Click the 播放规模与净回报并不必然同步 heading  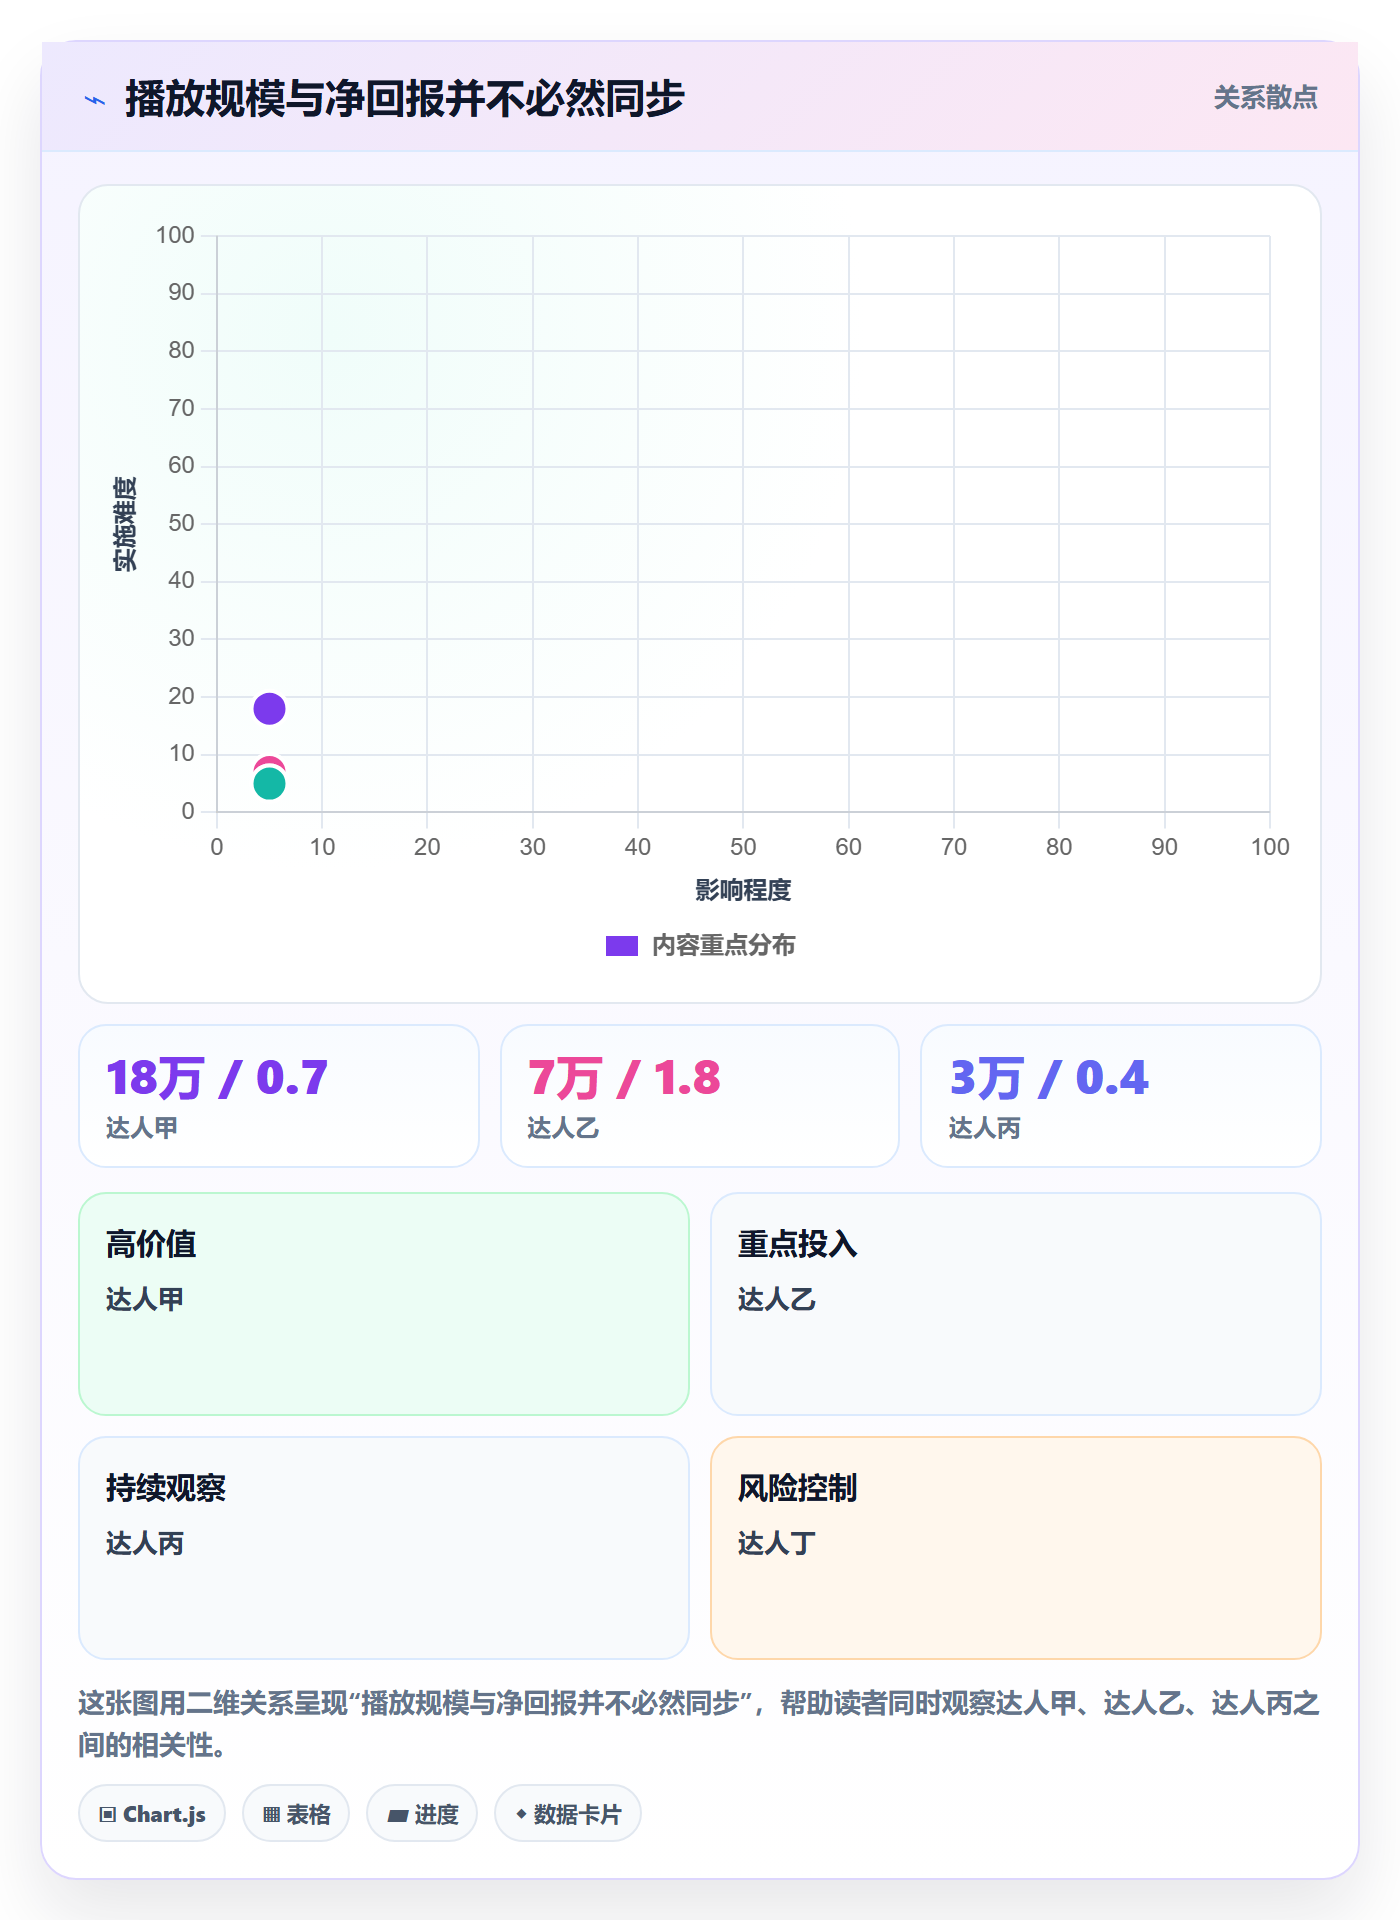(x=405, y=99)
